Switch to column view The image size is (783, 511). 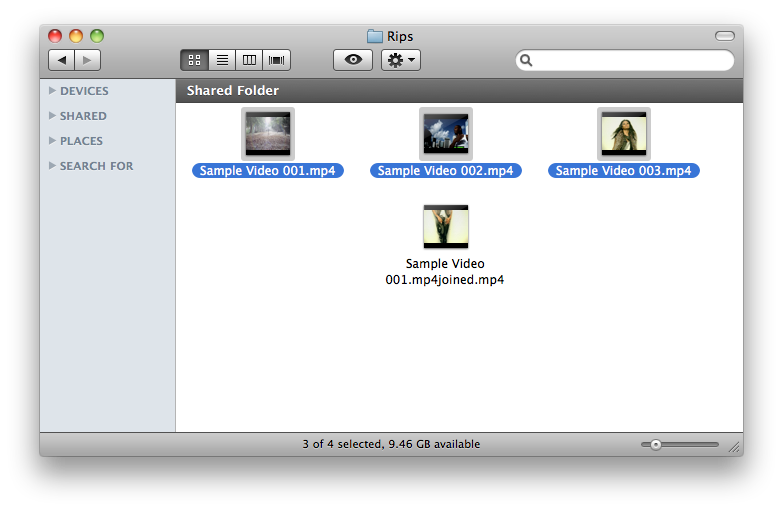pos(249,60)
